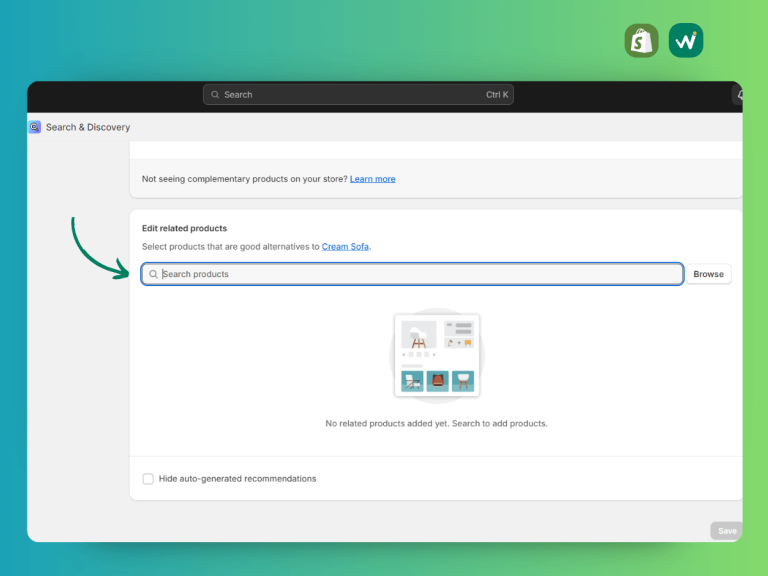Open notifications bell at top-right edge
The image size is (768, 576).
[738, 95]
